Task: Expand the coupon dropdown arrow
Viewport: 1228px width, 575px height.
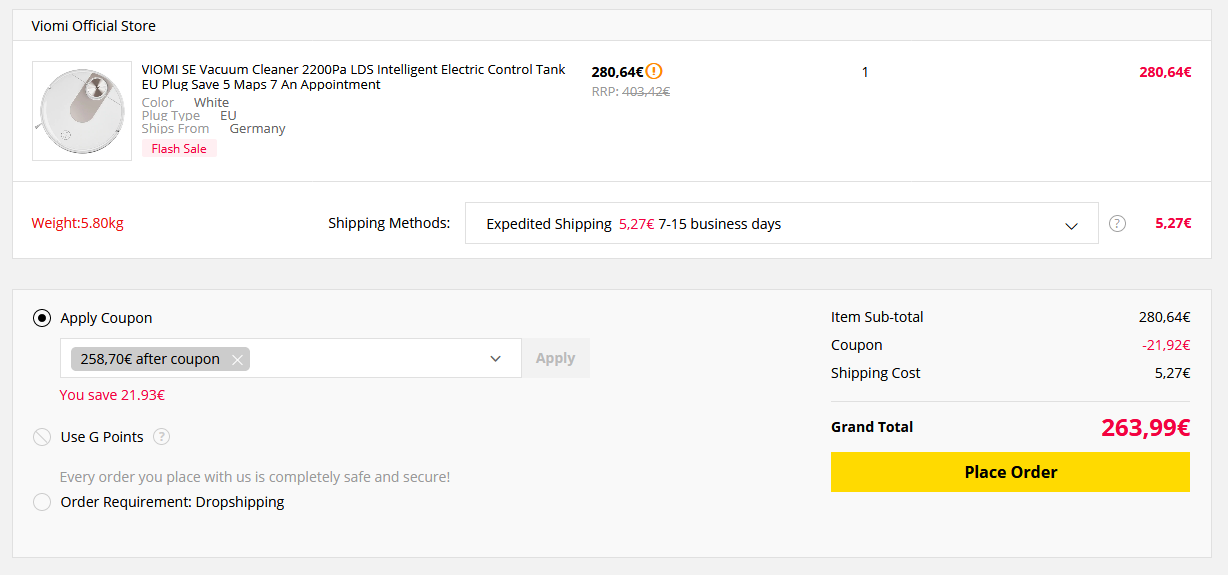Action: 495,359
